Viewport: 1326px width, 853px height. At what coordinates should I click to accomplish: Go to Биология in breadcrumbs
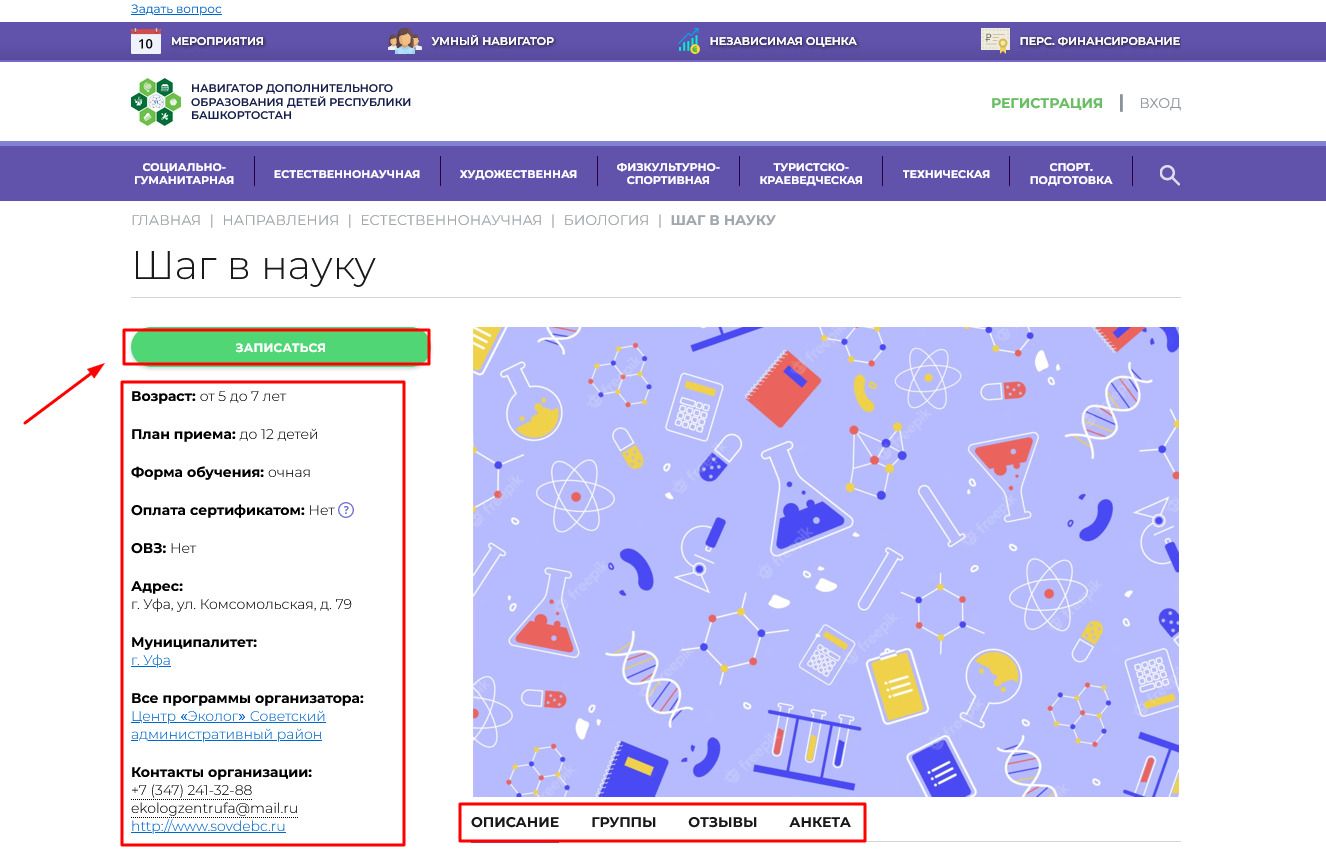(x=606, y=220)
